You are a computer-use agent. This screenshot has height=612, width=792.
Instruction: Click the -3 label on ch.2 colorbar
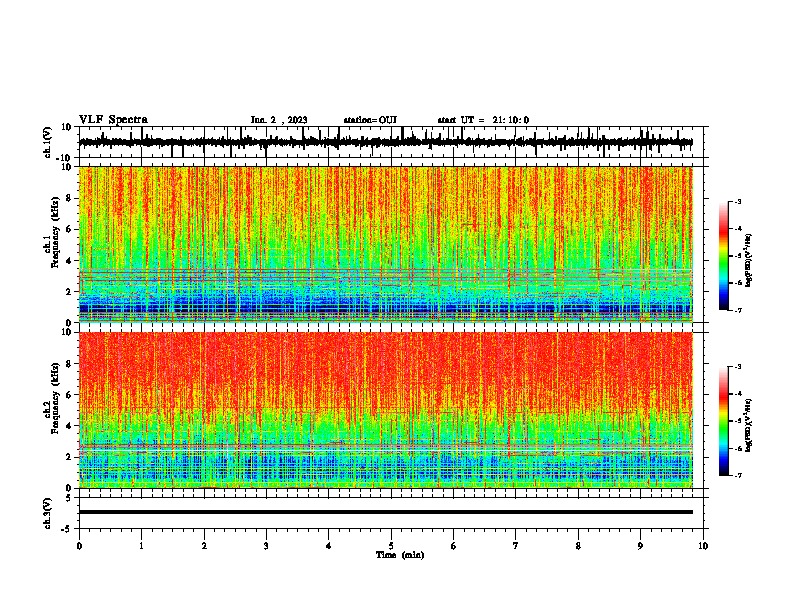pos(738,367)
